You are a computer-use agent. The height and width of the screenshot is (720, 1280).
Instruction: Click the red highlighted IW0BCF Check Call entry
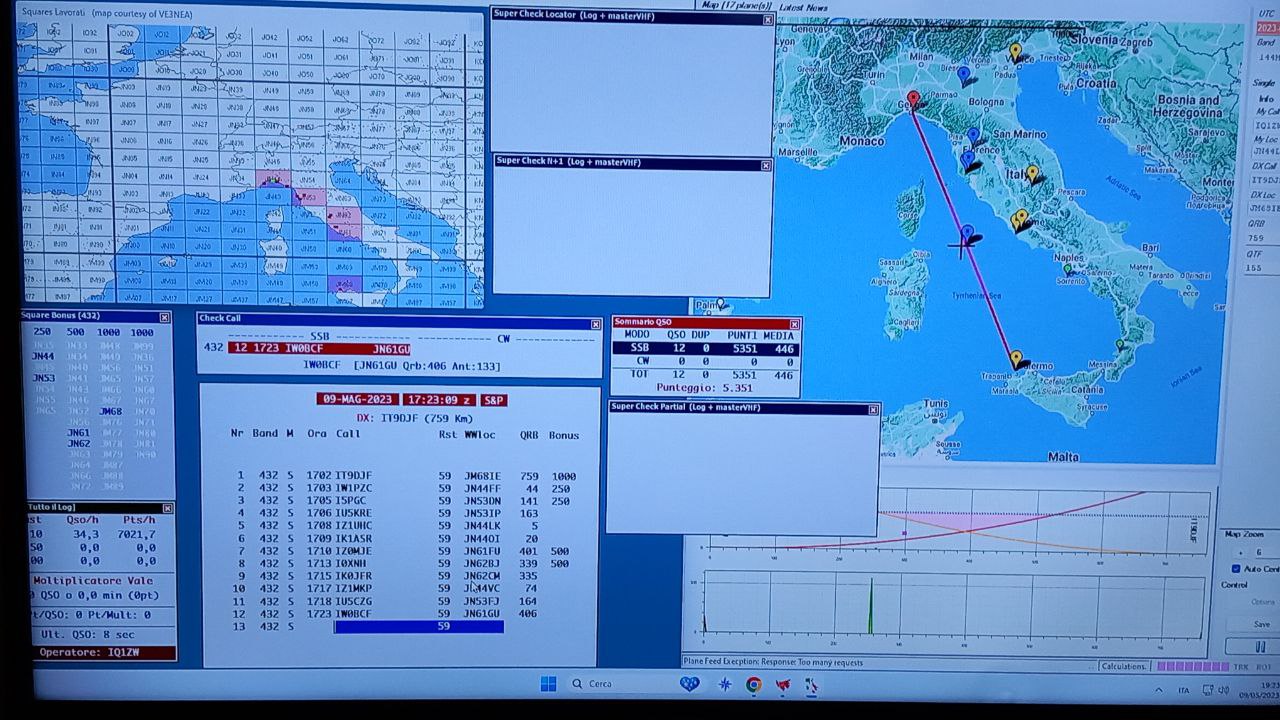tap(319, 349)
